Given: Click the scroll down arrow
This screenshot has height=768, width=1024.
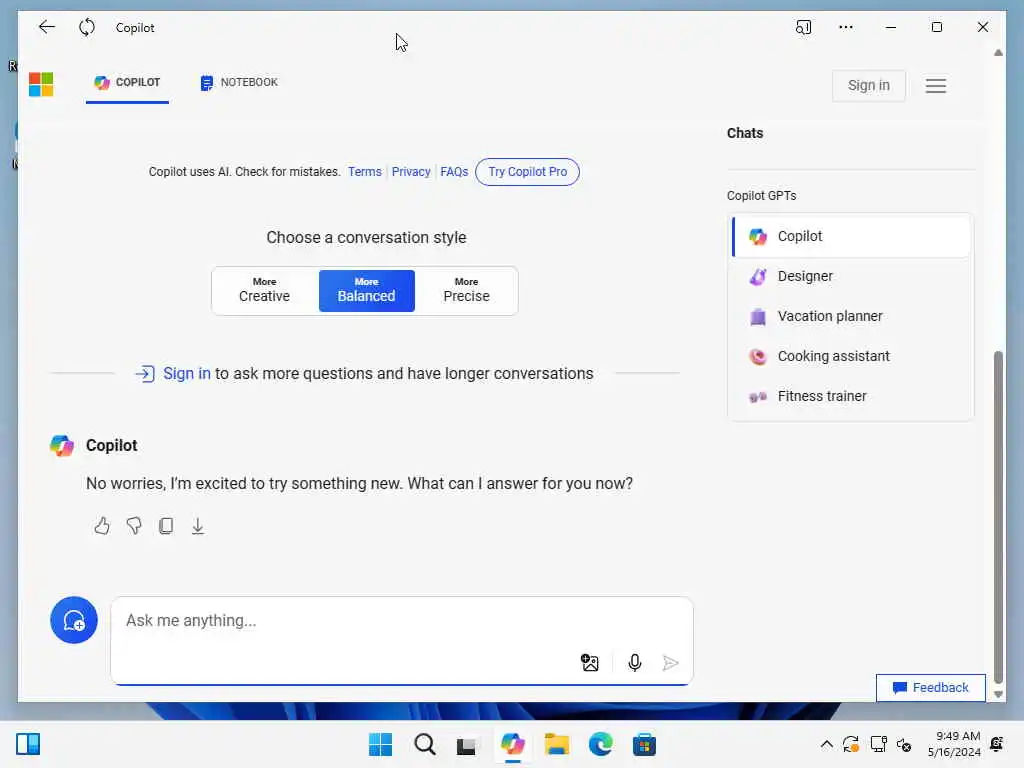Looking at the screenshot, I should point(998,694).
